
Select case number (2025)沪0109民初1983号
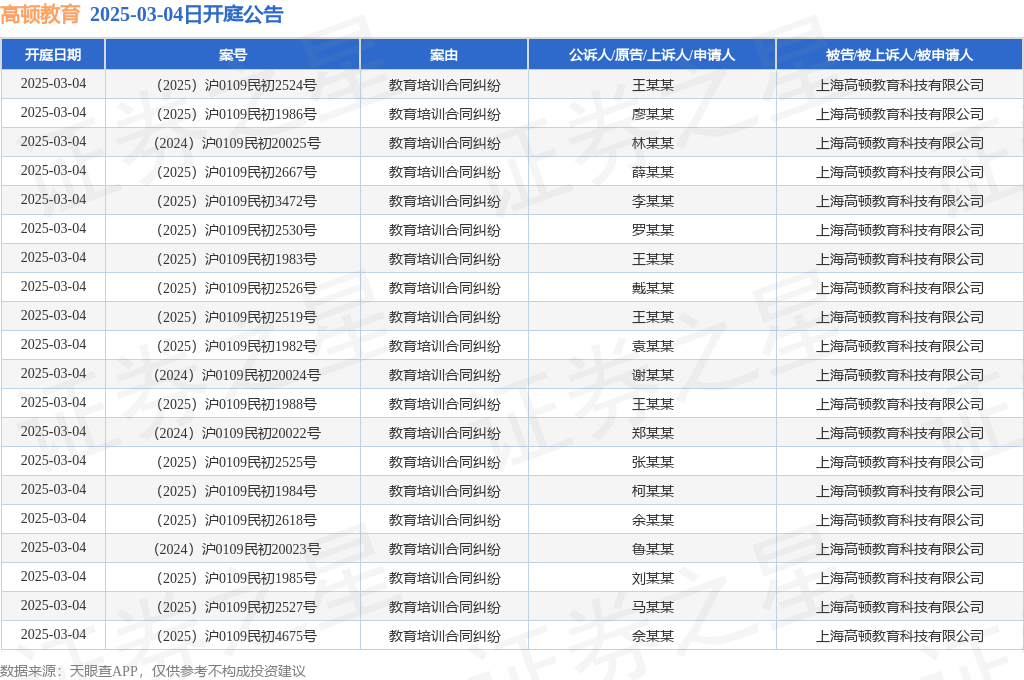236,259
